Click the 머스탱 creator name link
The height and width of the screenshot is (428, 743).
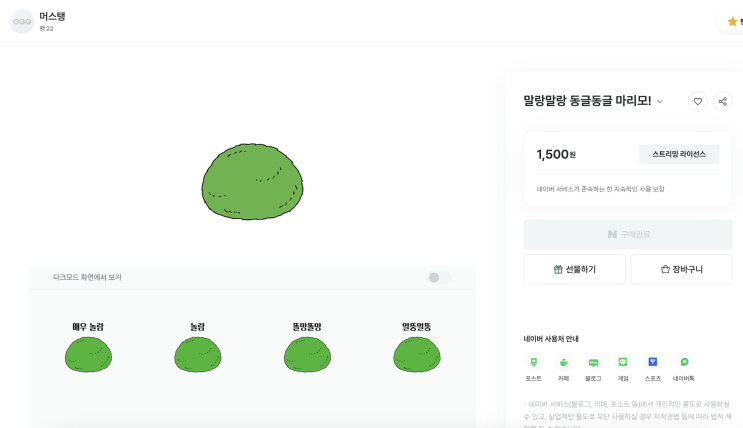tap(52, 16)
